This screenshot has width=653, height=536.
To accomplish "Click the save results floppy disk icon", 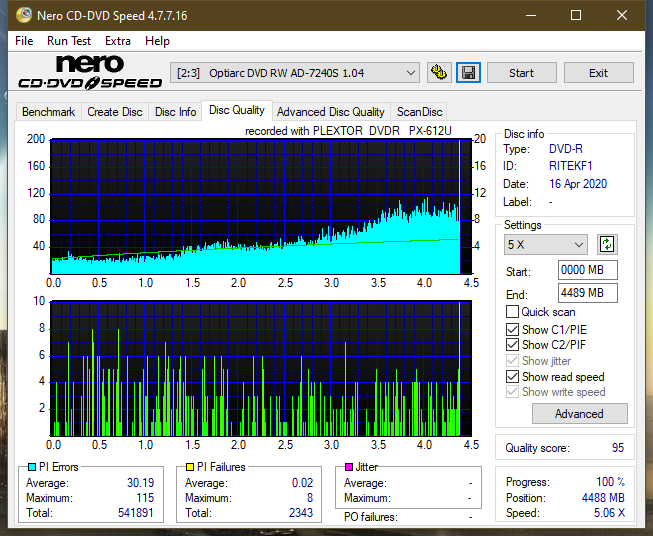I will point(469,73).
